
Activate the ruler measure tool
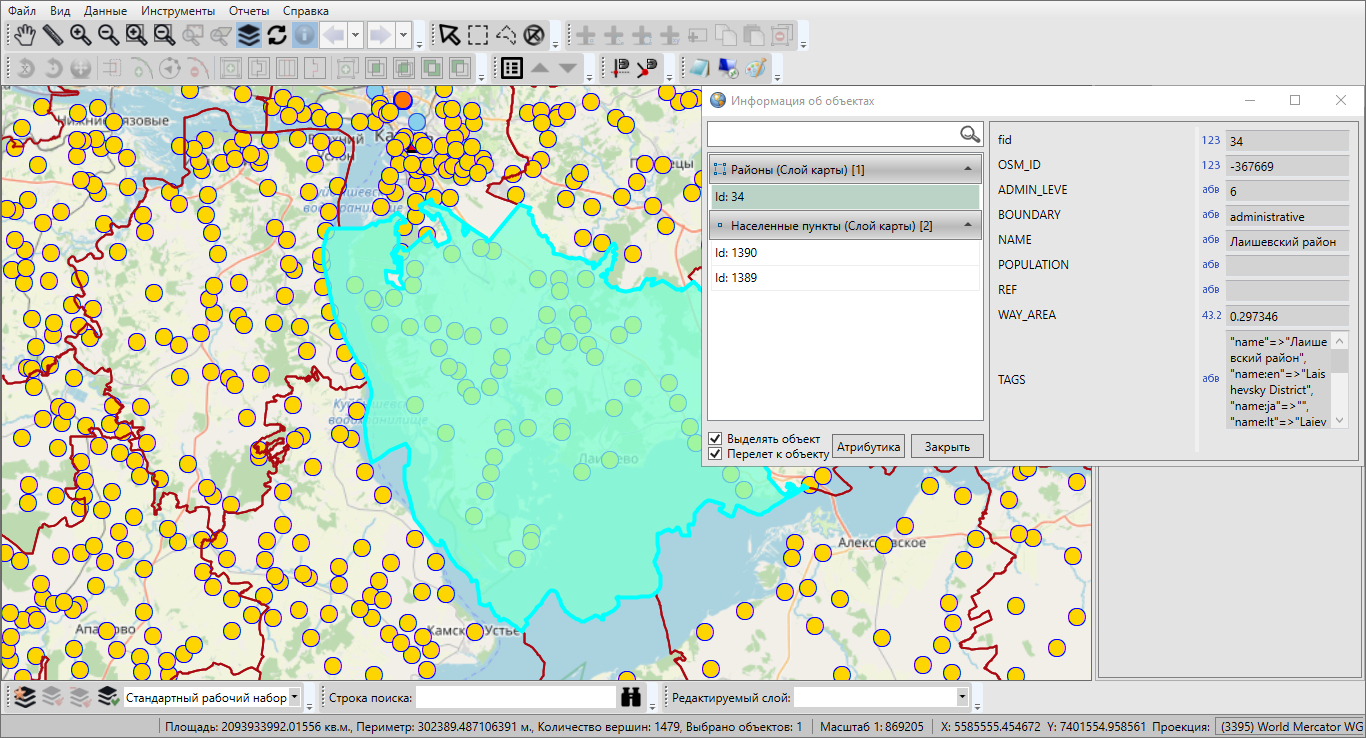click(53, 35)
